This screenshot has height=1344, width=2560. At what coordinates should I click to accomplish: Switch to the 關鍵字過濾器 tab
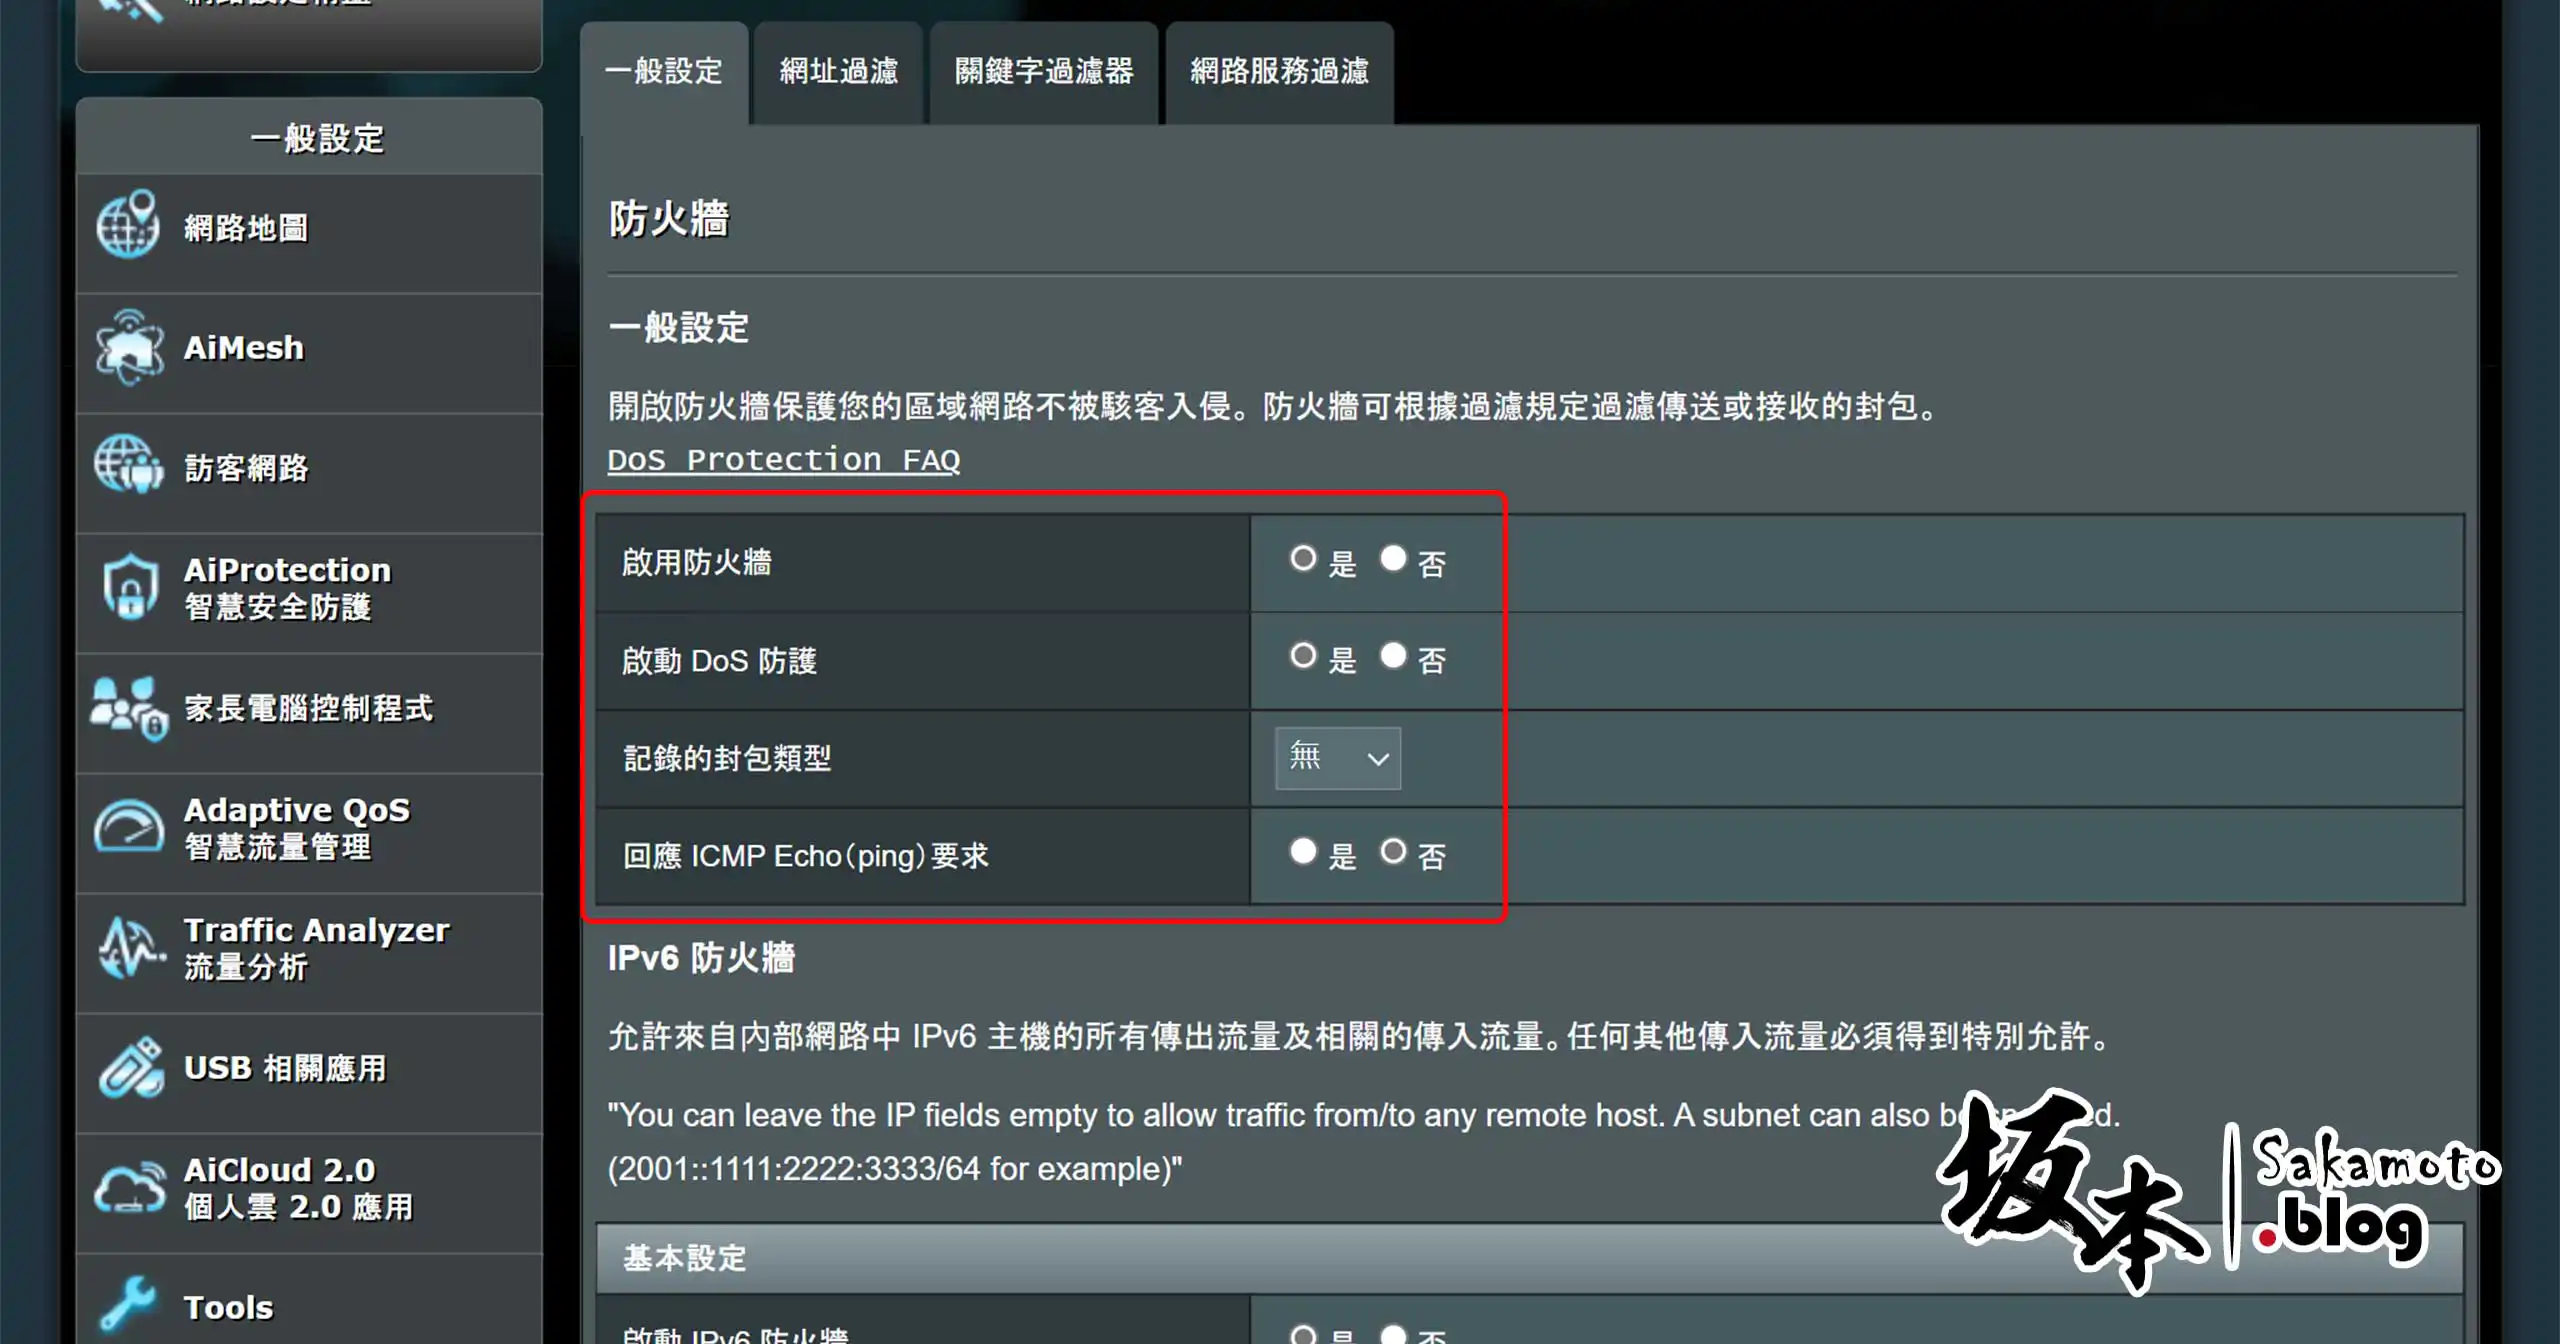(x=1043, y=72)
